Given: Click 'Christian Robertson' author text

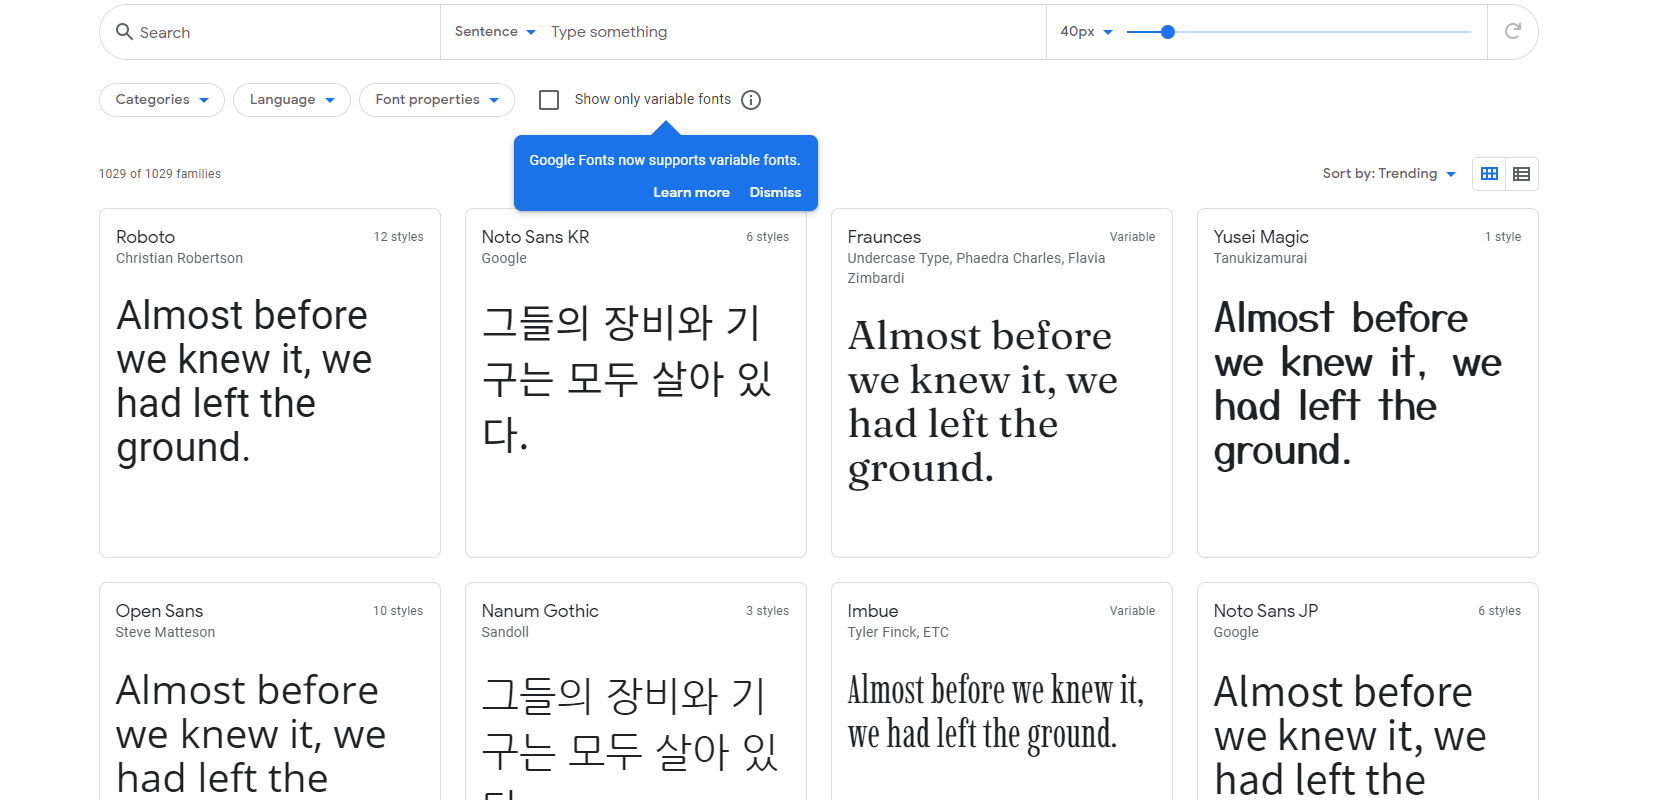Looking at the screenshot, I should 179,258.
